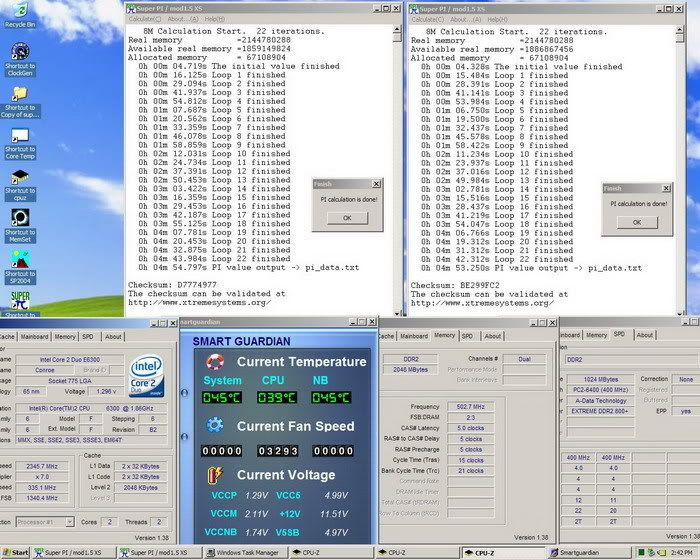The height and width of the screenshot is (560, 700).
Task: Switch to the Memory tab in the A-Data SPD CPU-Z window
Action: click(597, 335)
